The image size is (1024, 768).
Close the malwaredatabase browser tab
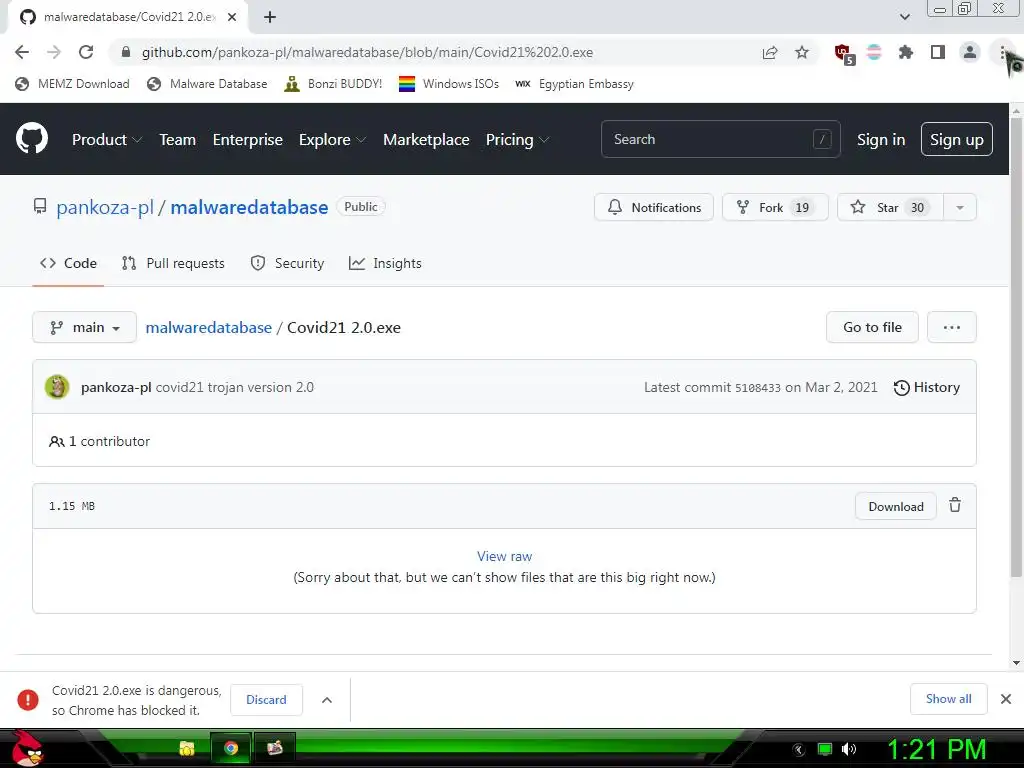232,17
